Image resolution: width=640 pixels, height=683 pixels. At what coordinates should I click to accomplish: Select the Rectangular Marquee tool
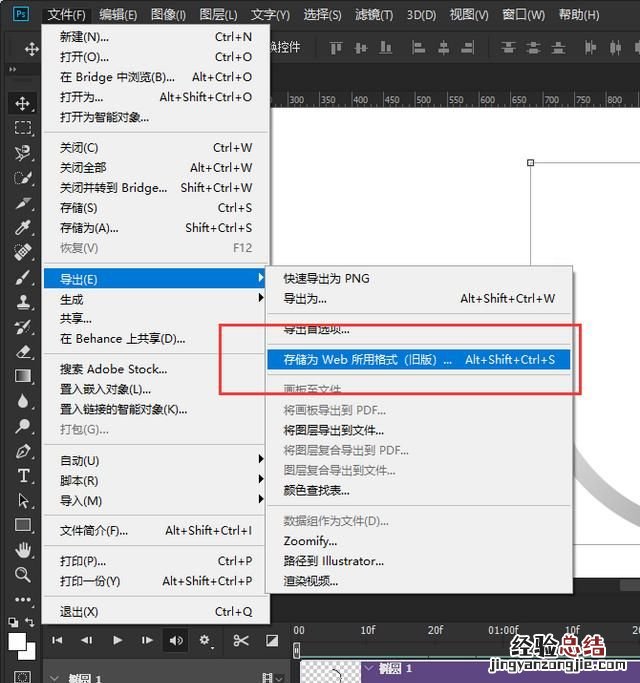coord(23,128)
